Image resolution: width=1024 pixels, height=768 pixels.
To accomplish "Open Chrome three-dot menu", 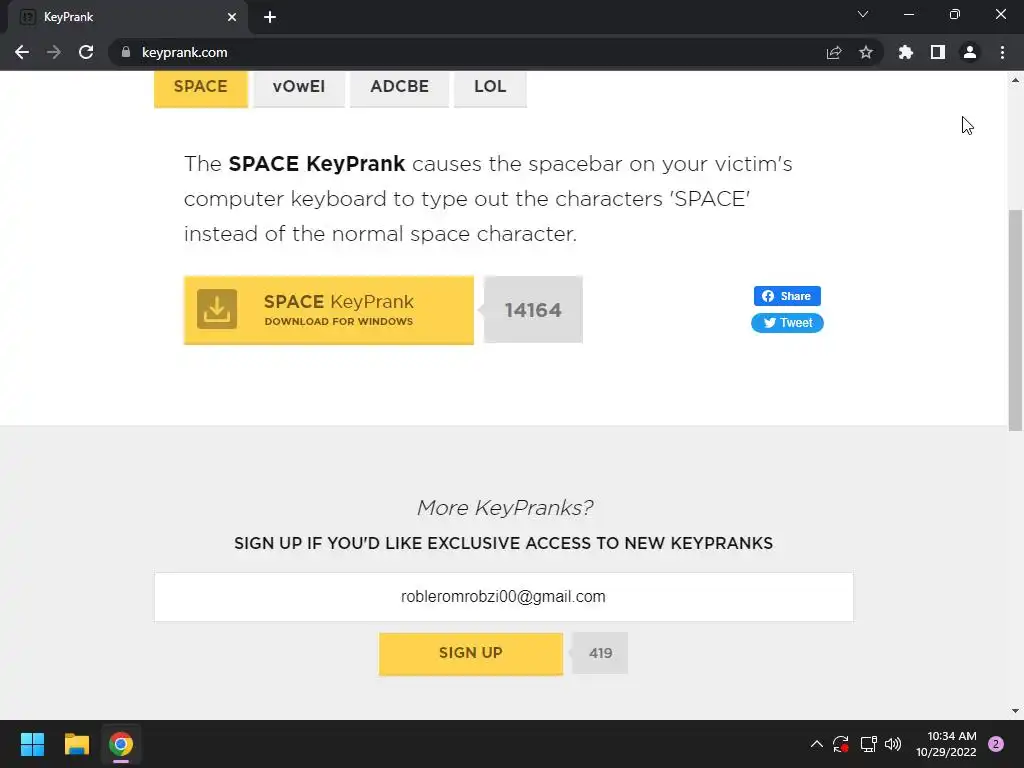I will pyautogui.click(x=1002, y=52).
